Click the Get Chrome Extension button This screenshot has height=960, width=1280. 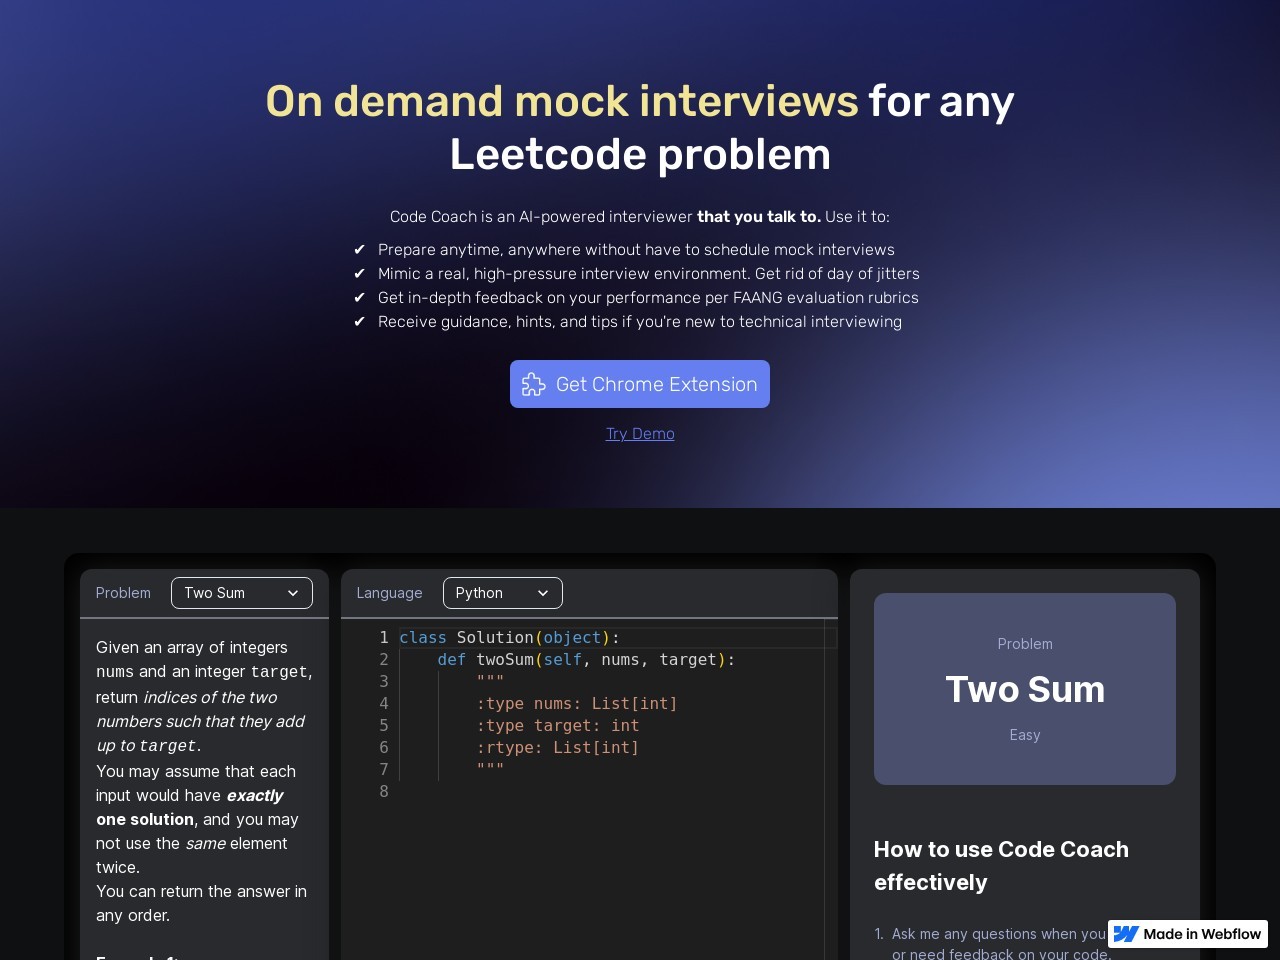click(x=640, y=384)
